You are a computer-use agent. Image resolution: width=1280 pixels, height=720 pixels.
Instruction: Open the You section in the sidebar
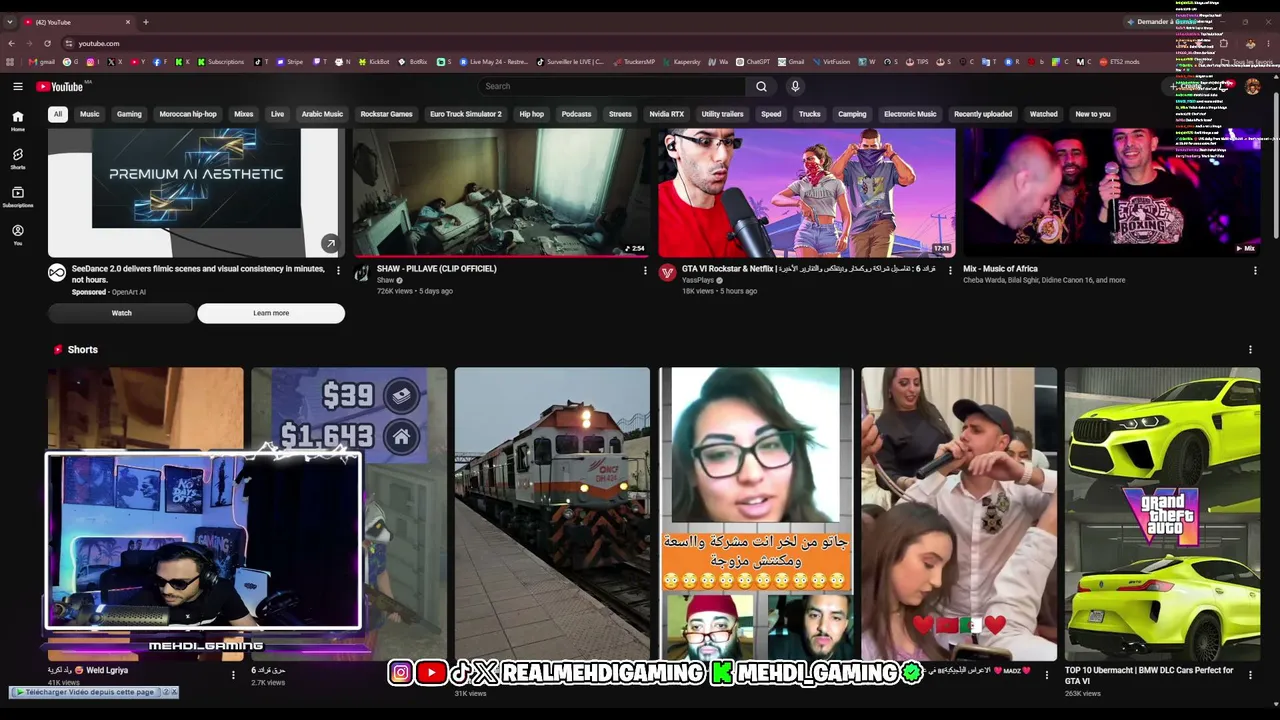pos(17,235)
